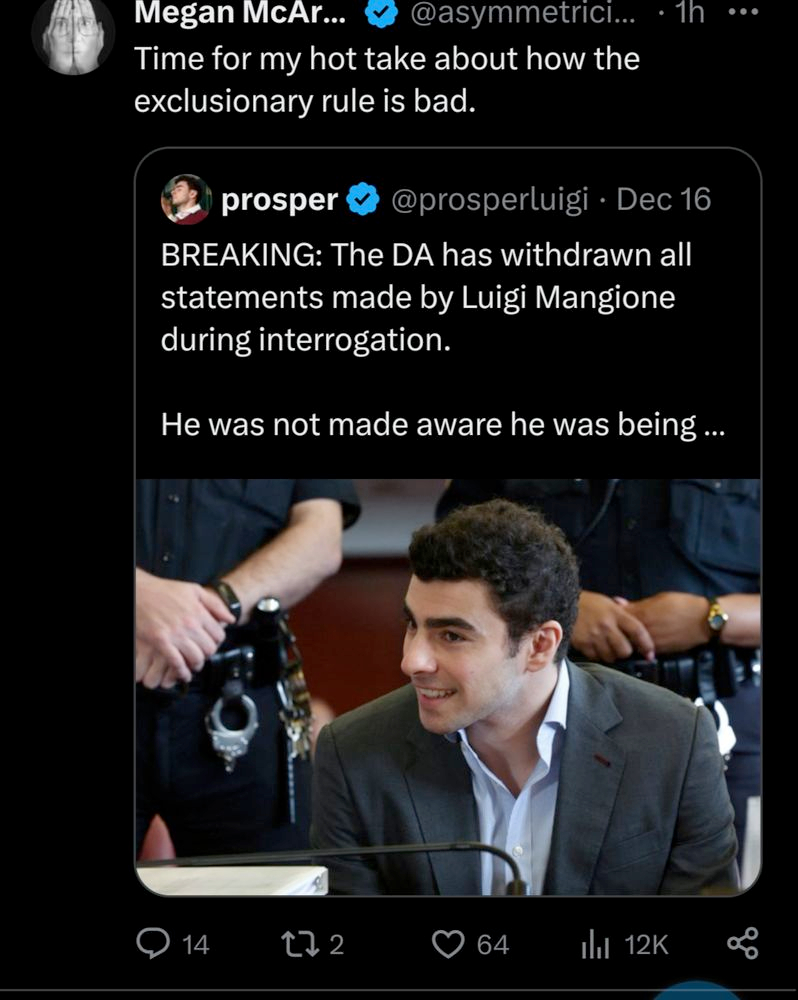Click the 1h timestamp
Screen dimensions: 798x1000
point(689,14)
